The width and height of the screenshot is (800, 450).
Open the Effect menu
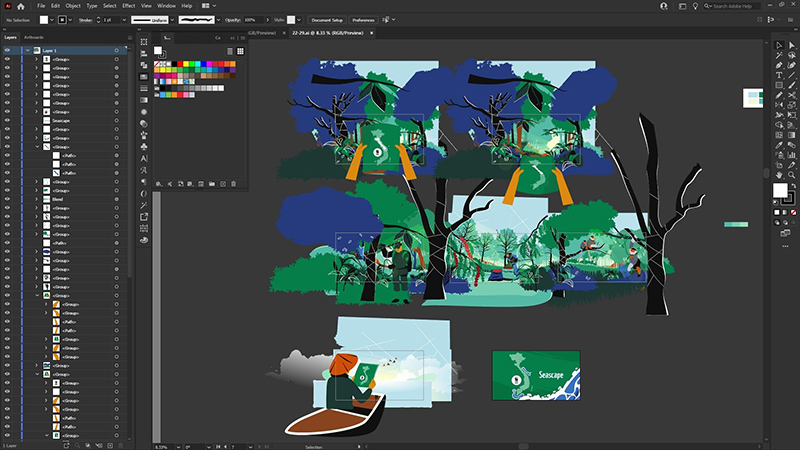coord(129,6)
